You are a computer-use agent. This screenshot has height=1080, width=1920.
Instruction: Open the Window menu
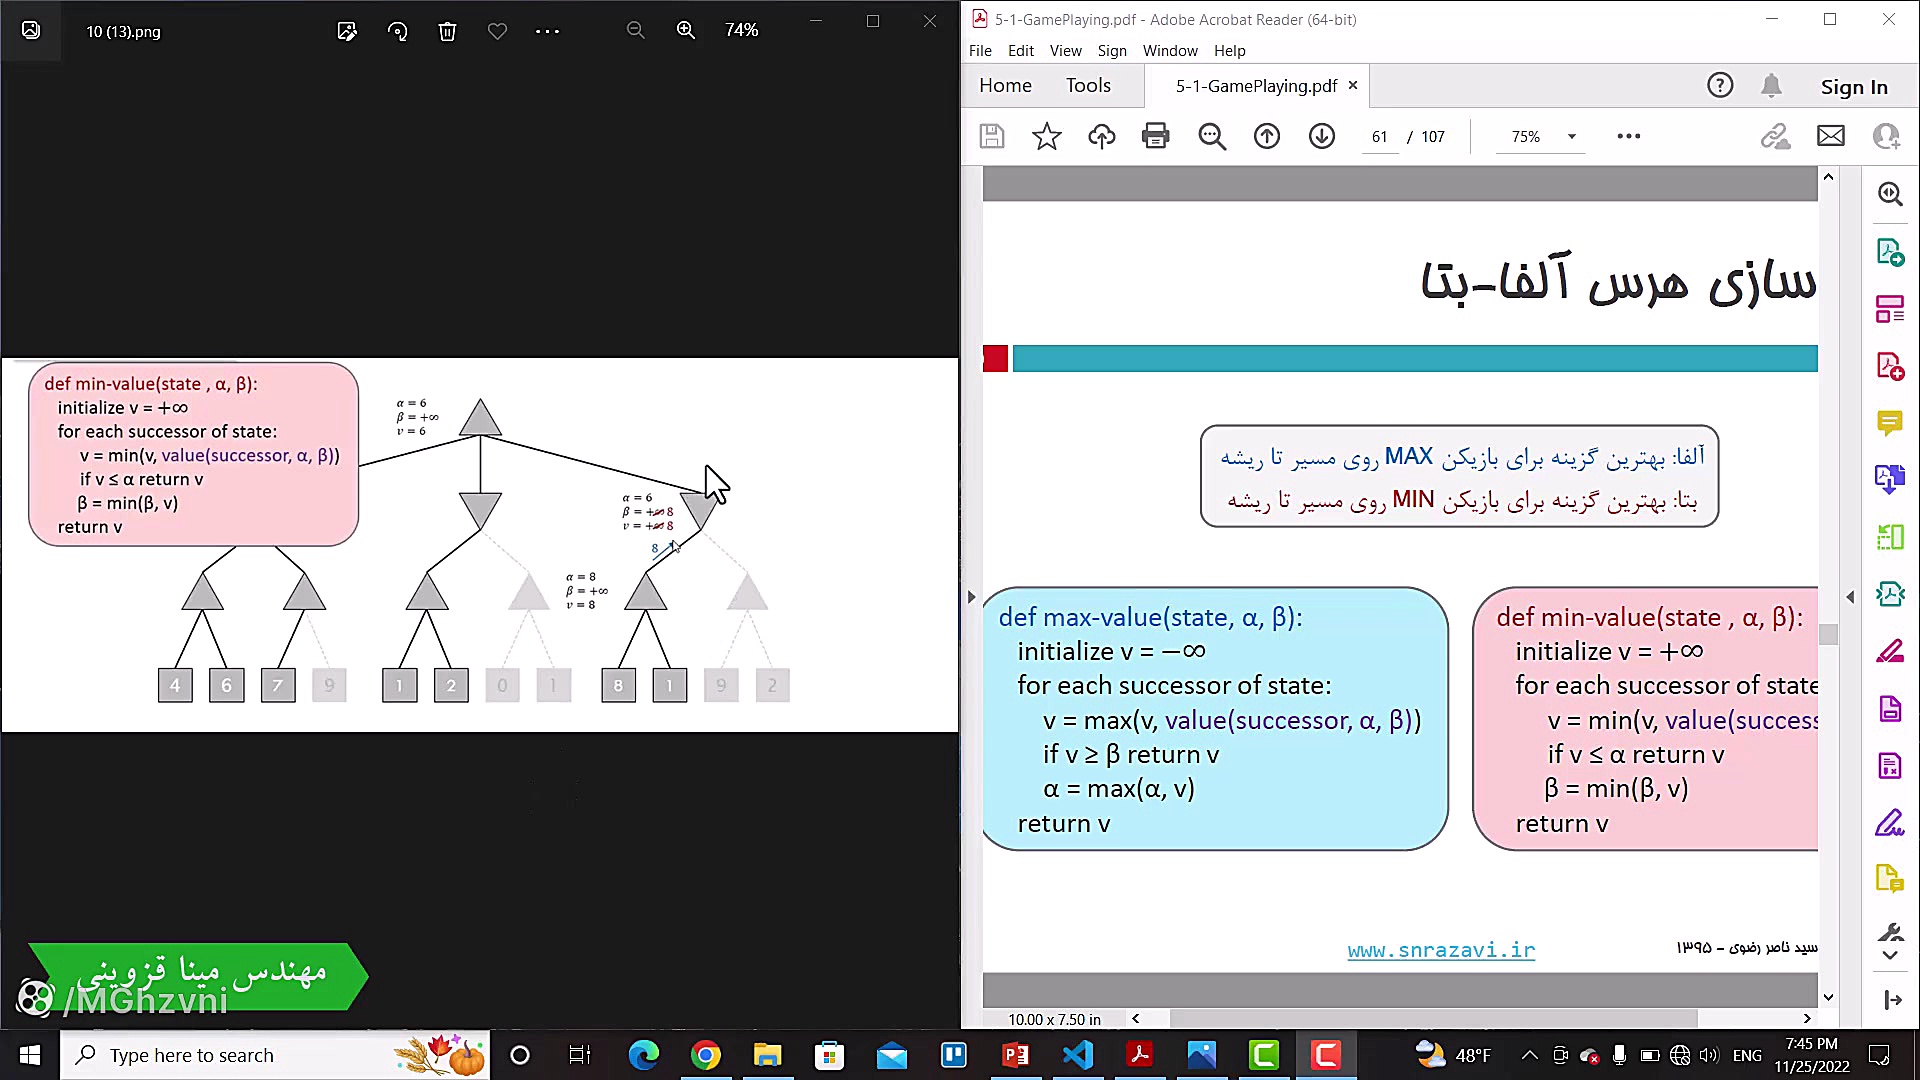tap(1169, 51)
